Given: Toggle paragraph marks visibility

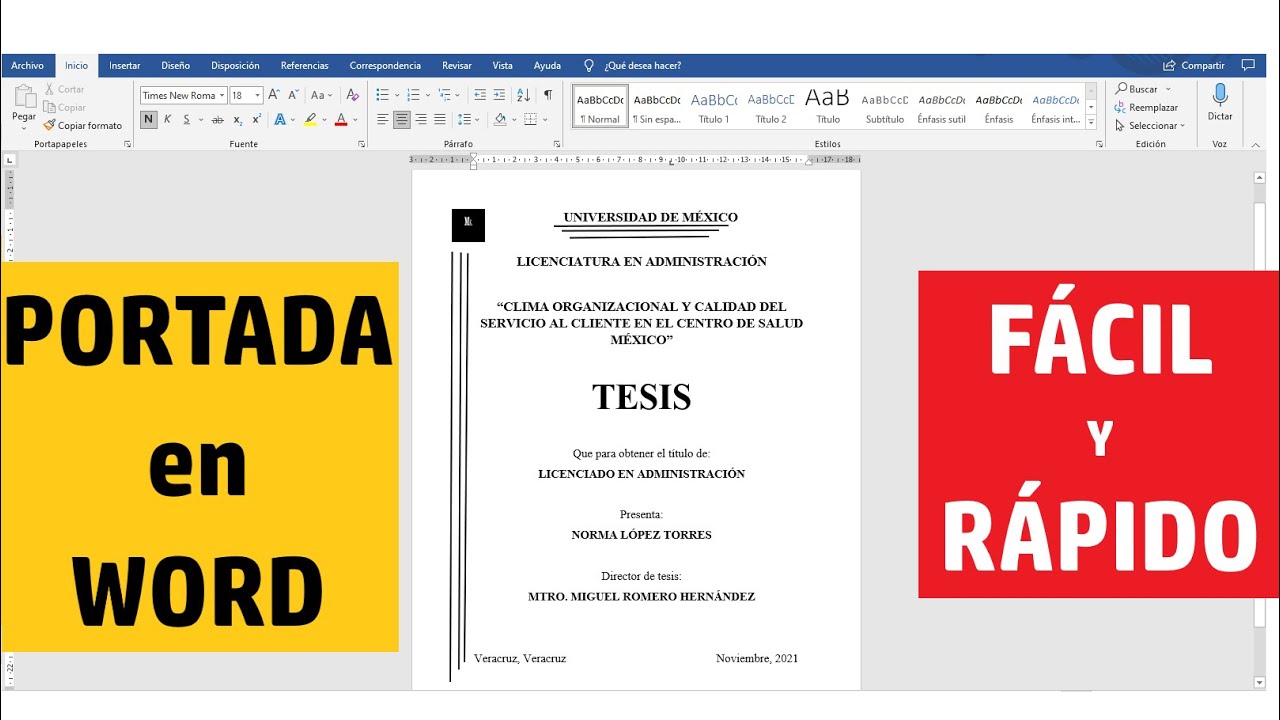Looking at the screenshot, I should (549, 94).
